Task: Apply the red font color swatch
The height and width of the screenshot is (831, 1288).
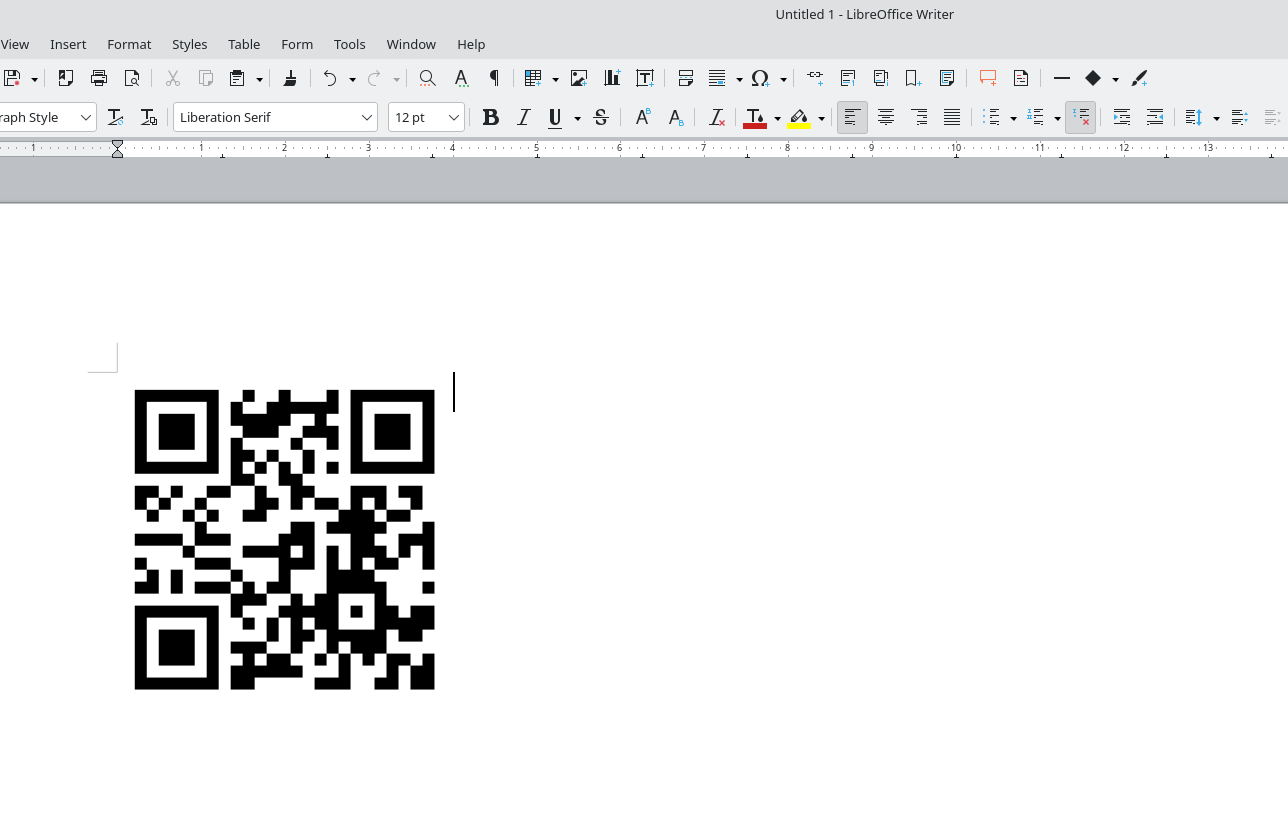Action: tap(755, 118)
